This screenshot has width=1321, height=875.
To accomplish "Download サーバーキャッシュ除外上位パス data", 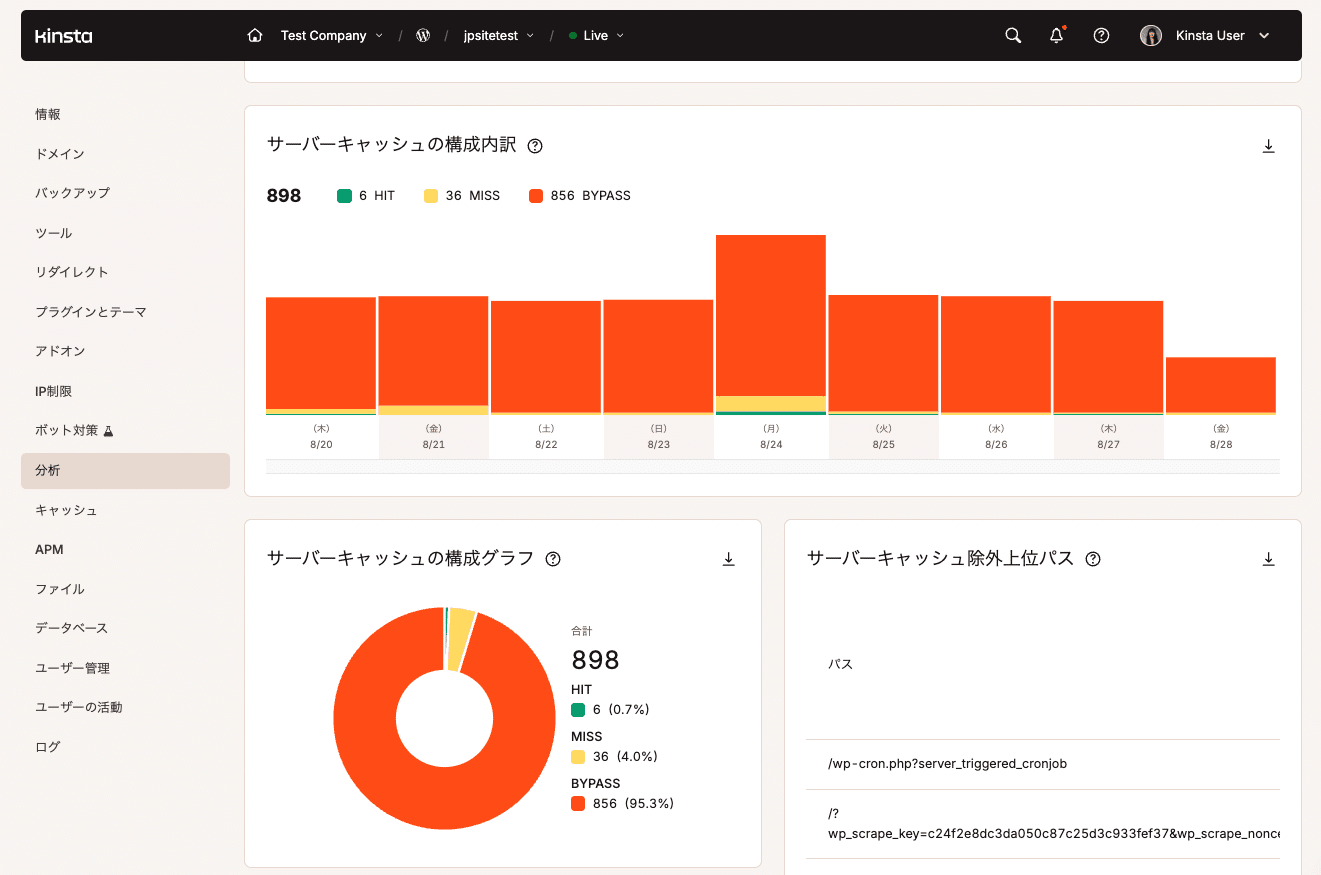I will (x=1268, y=559).
